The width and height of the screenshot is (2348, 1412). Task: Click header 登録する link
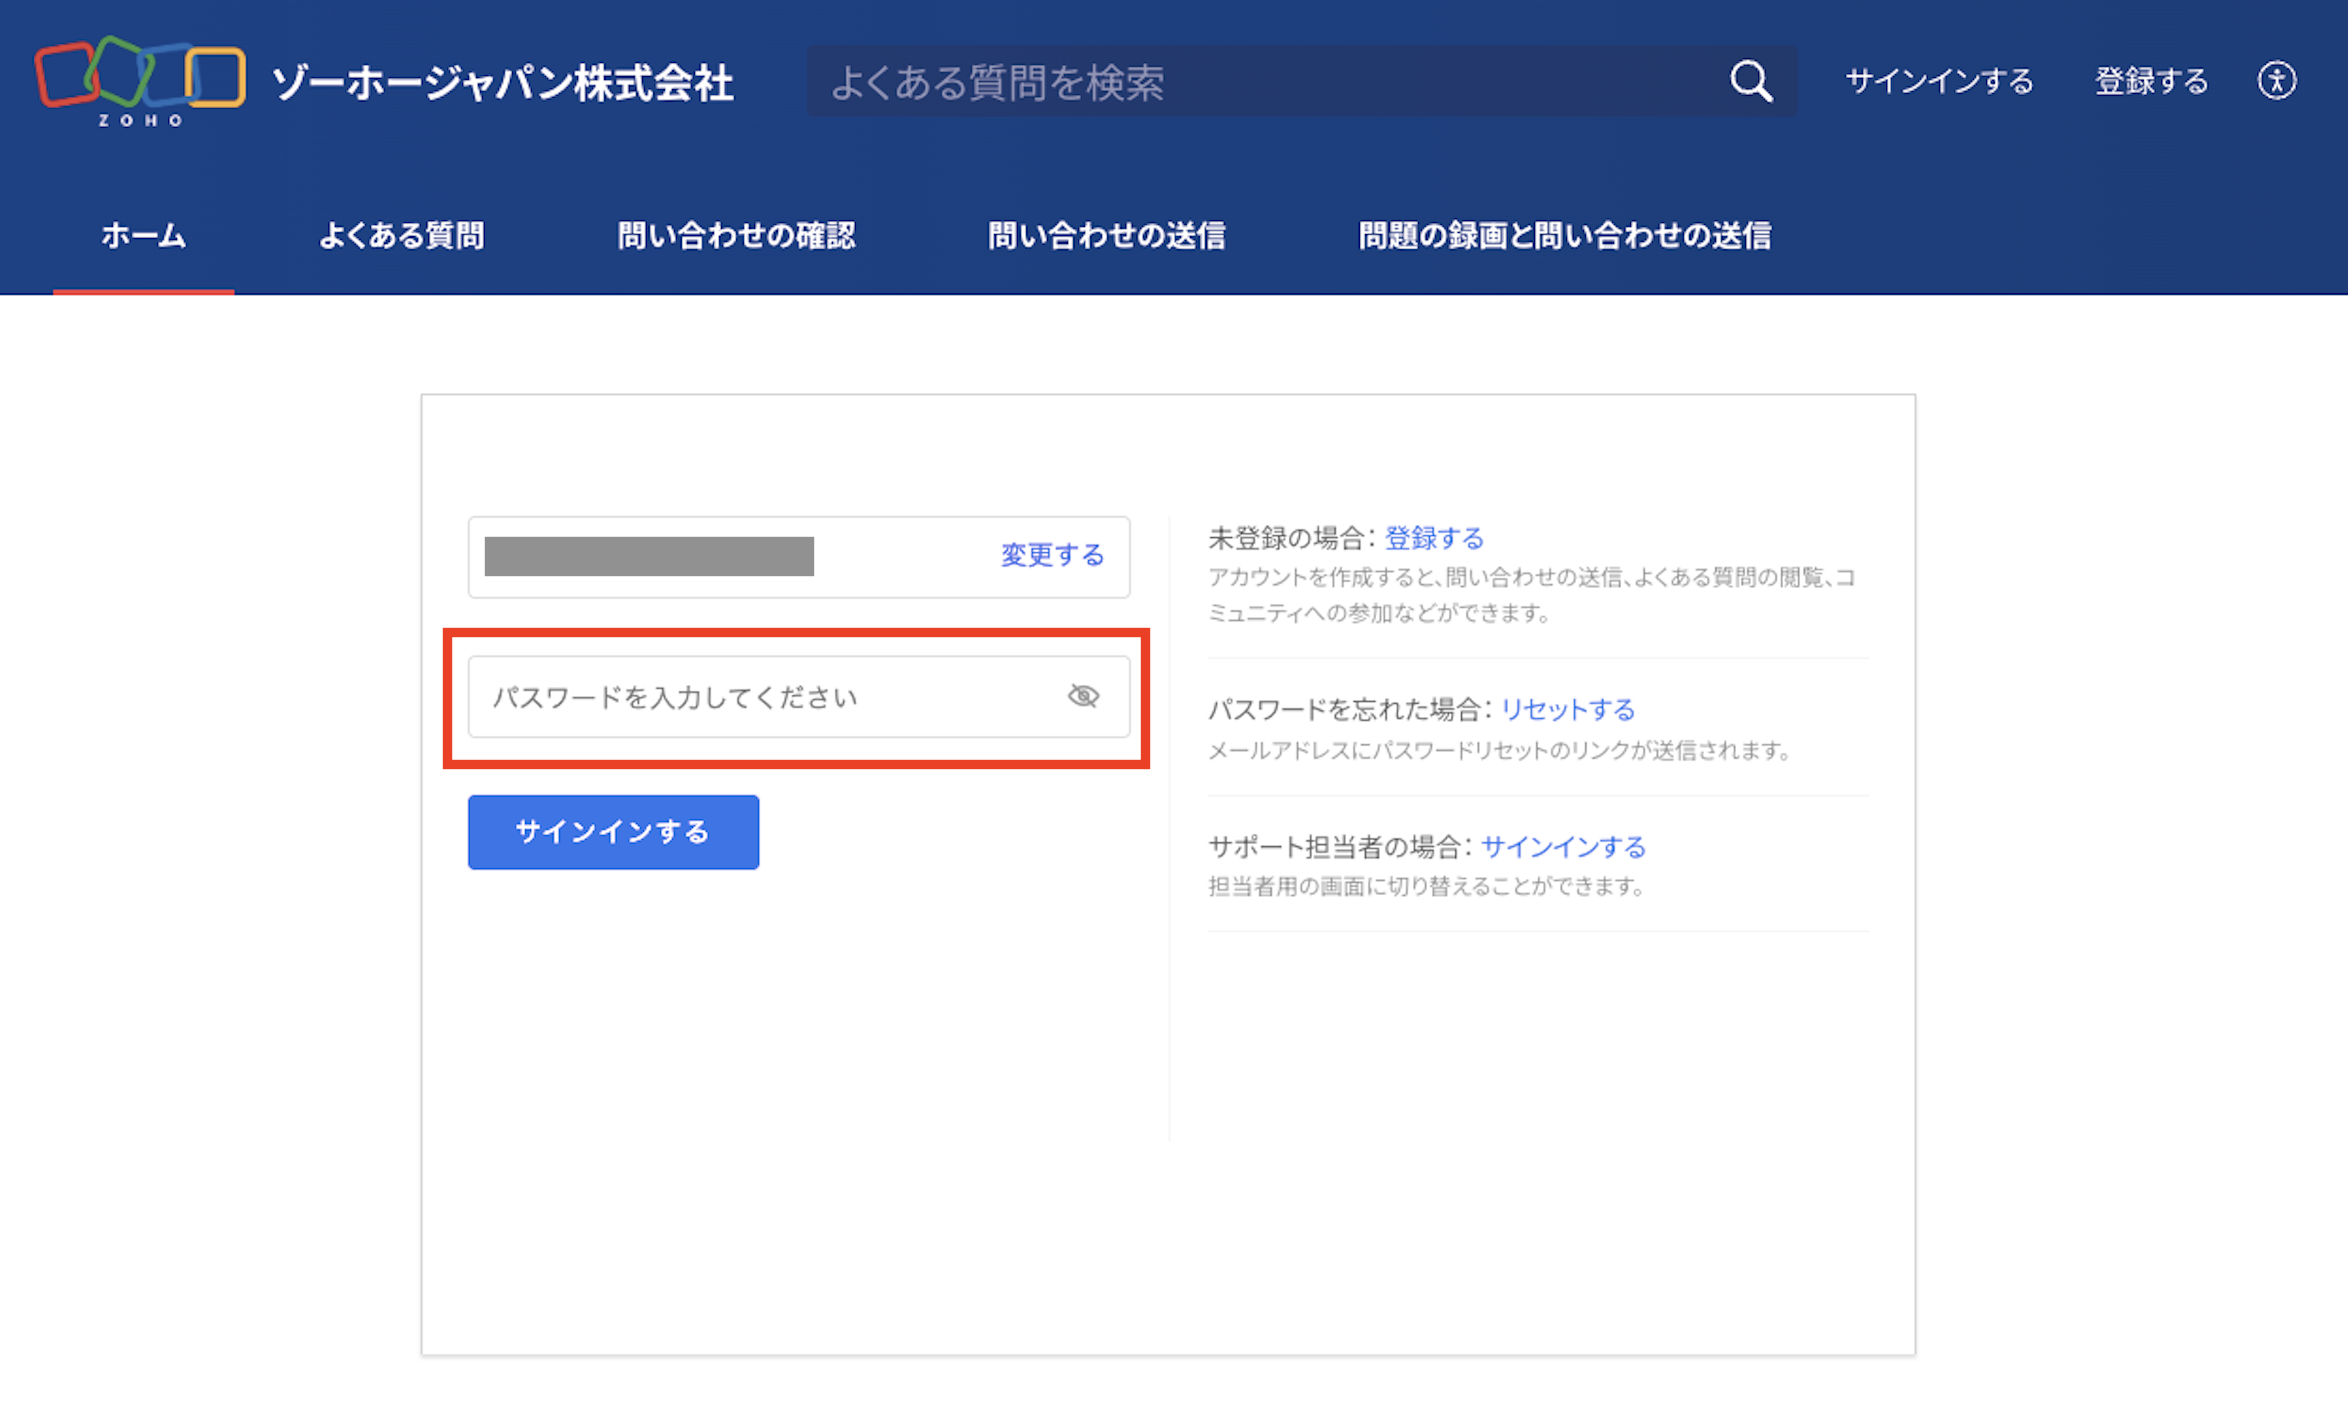(x=2151, y=81)
